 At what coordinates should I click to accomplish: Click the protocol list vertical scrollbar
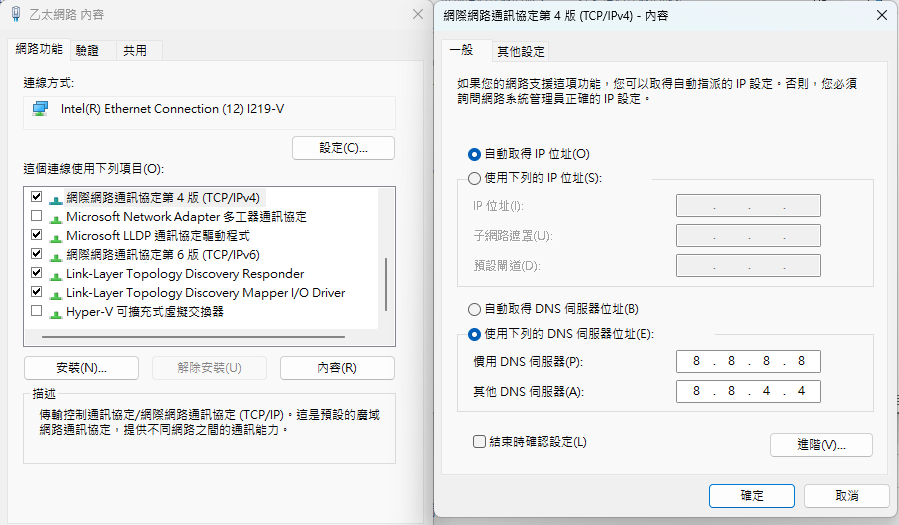point(386,284)
